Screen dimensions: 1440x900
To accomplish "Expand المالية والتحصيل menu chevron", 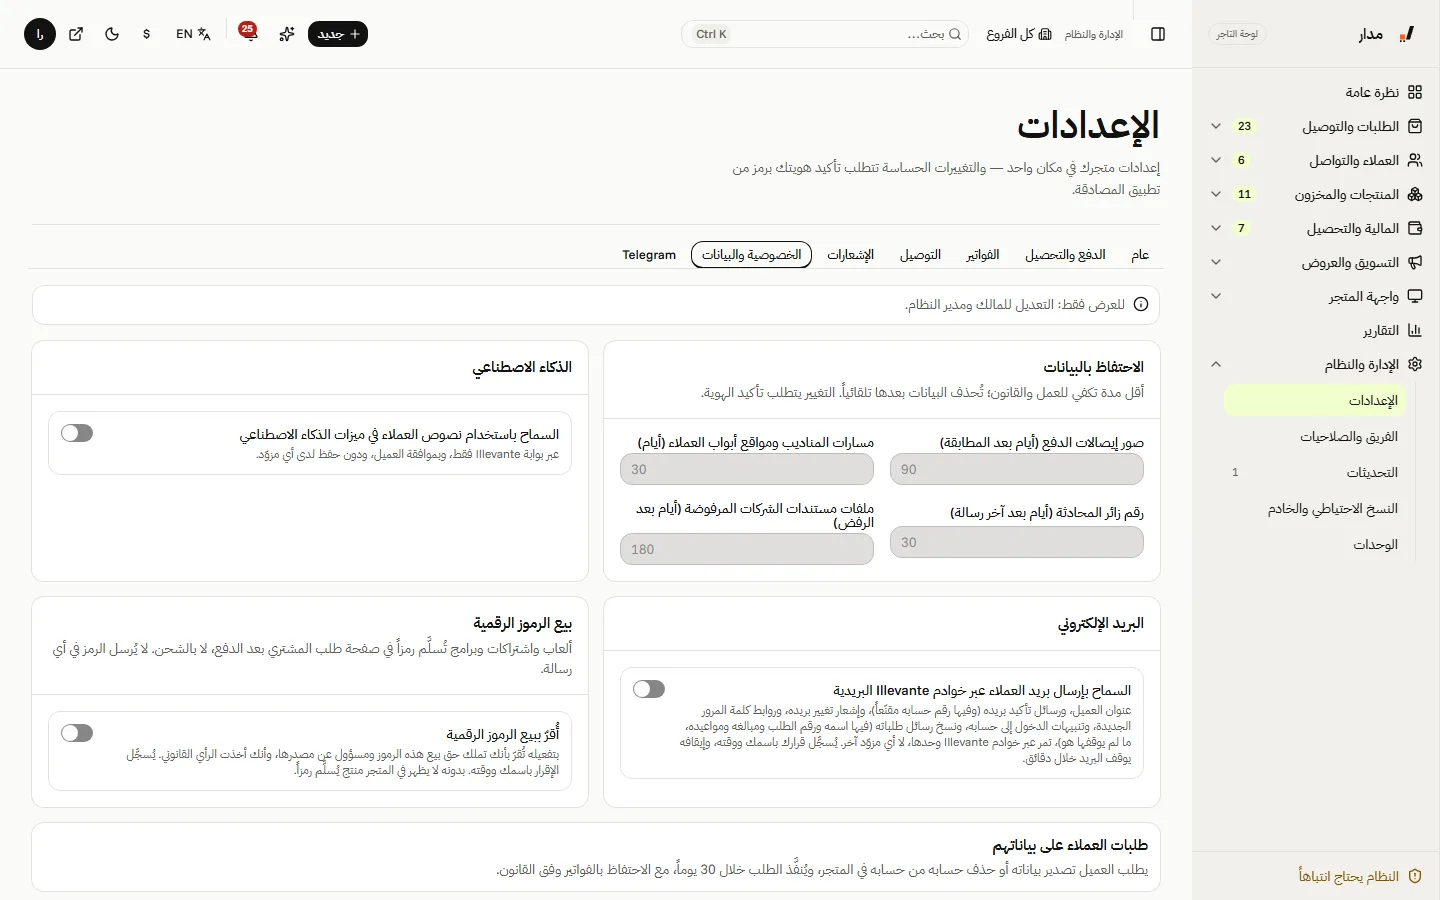I will (x=1216, y=228).
